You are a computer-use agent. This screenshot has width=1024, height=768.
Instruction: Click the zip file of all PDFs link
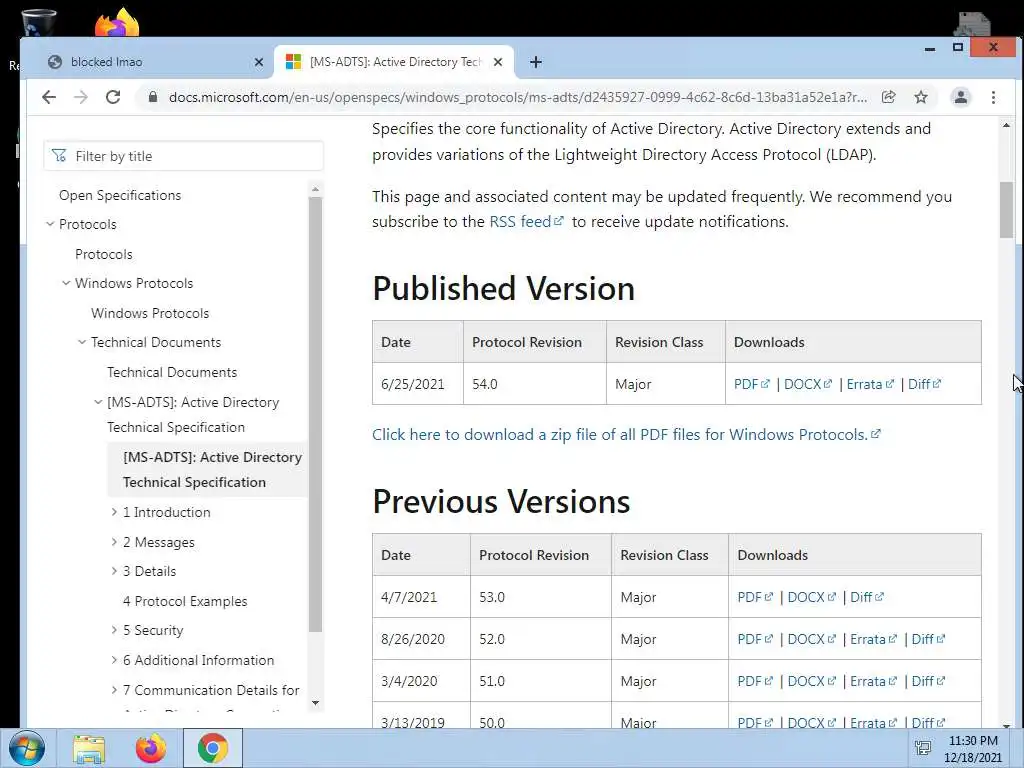626,434
